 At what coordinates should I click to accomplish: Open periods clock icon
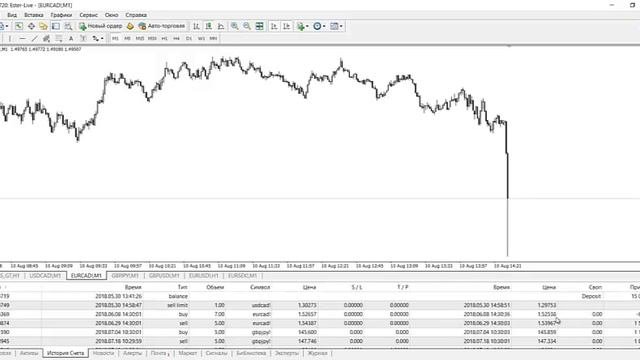[x=317, y=26]
